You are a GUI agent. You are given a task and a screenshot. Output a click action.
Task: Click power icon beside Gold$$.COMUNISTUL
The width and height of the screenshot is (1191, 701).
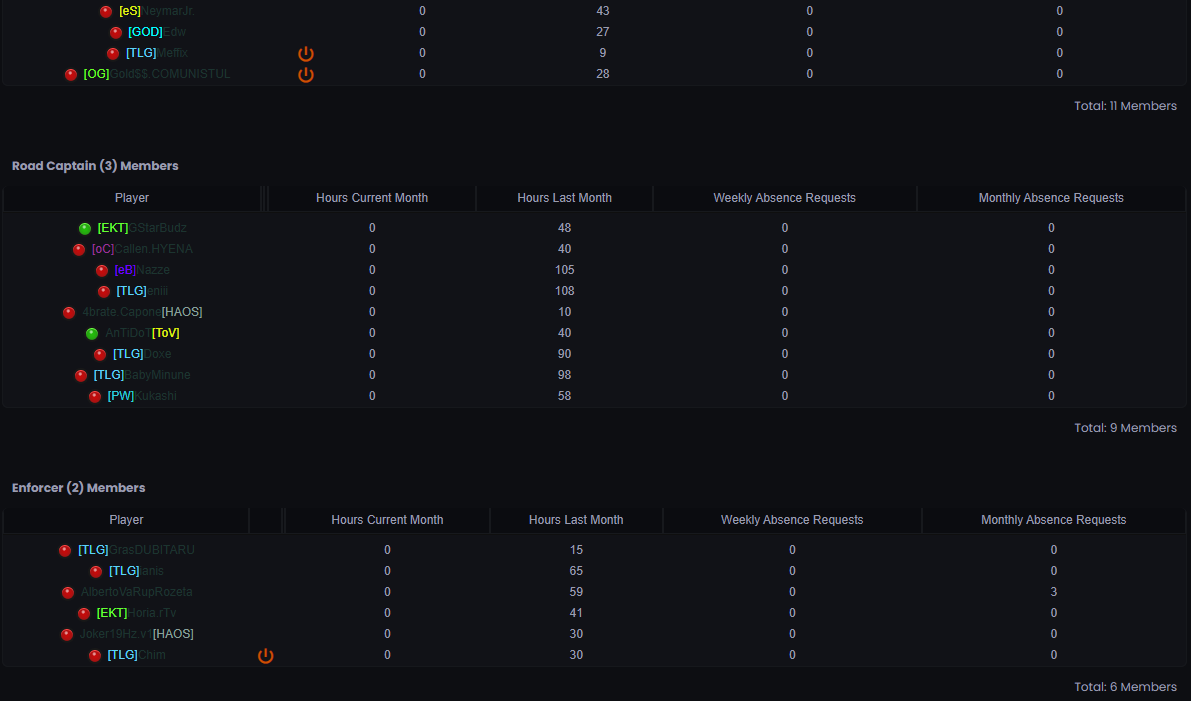click(306, 74)
